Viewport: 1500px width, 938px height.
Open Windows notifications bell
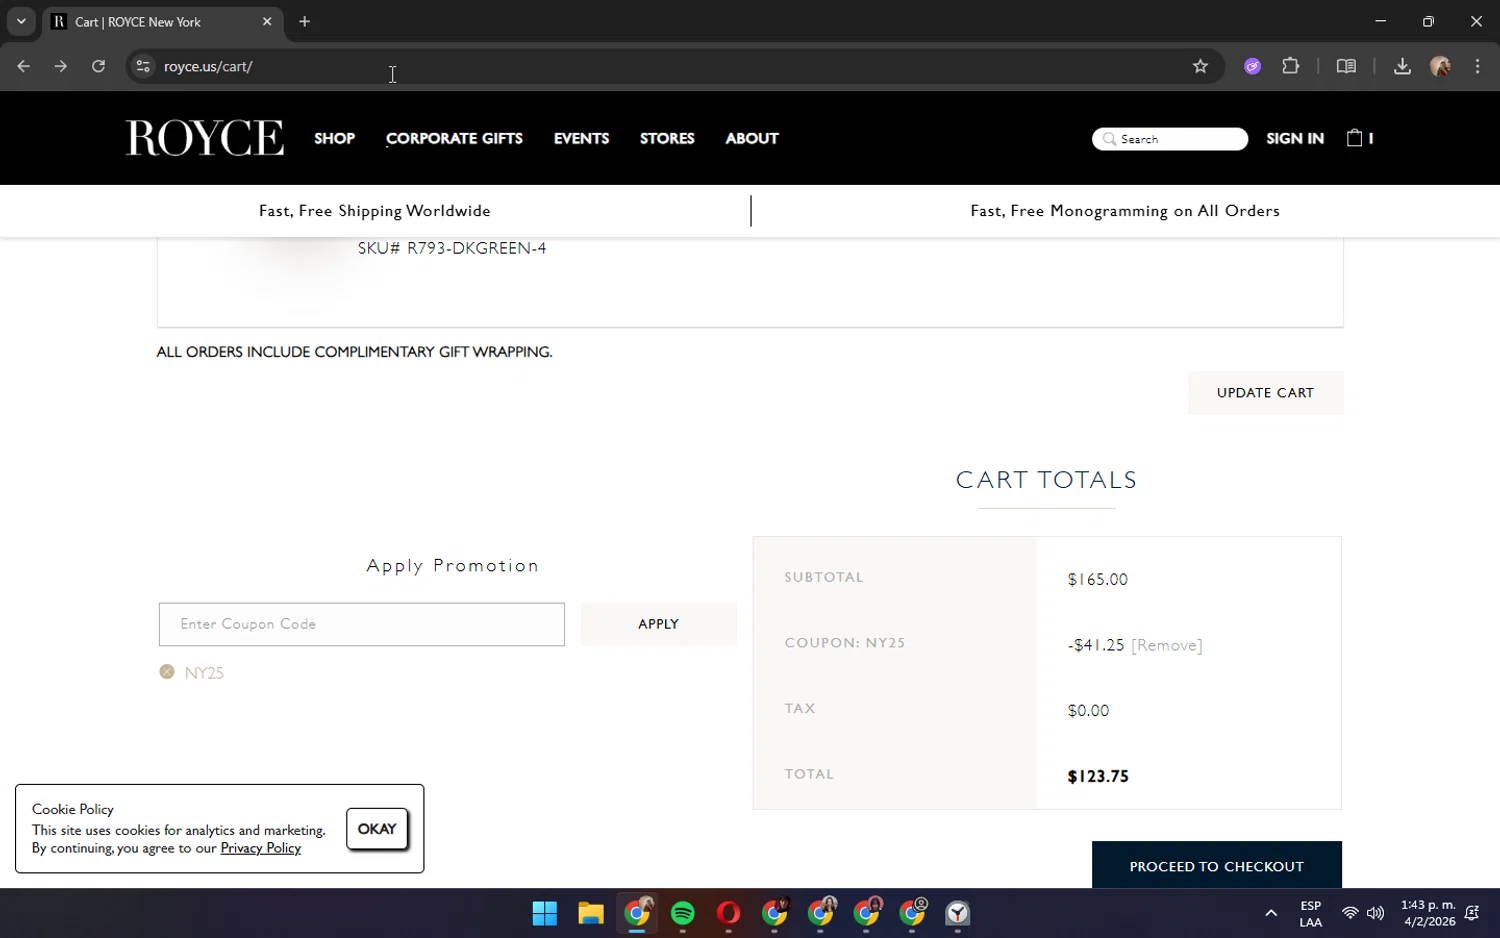coord(1472,913)
